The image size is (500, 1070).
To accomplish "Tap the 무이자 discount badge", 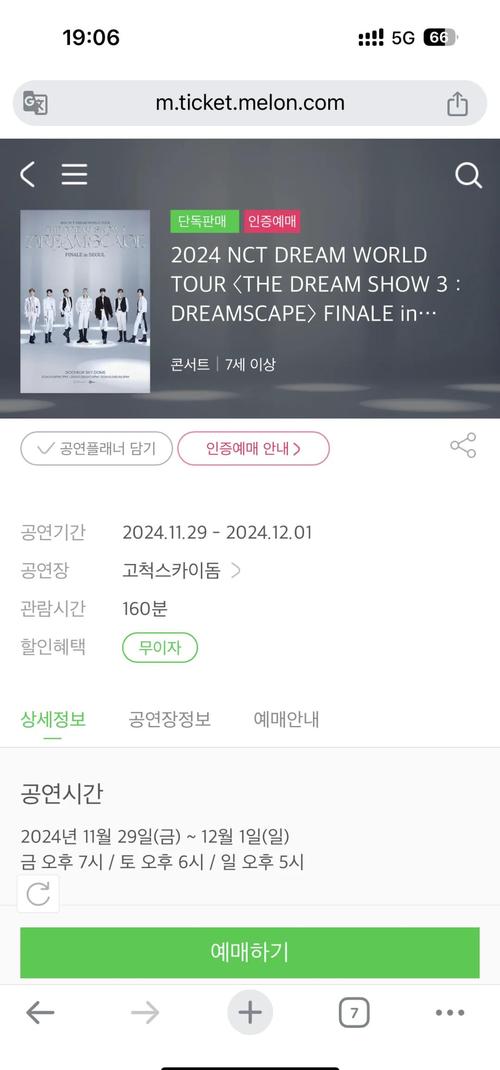I will 160,648.
